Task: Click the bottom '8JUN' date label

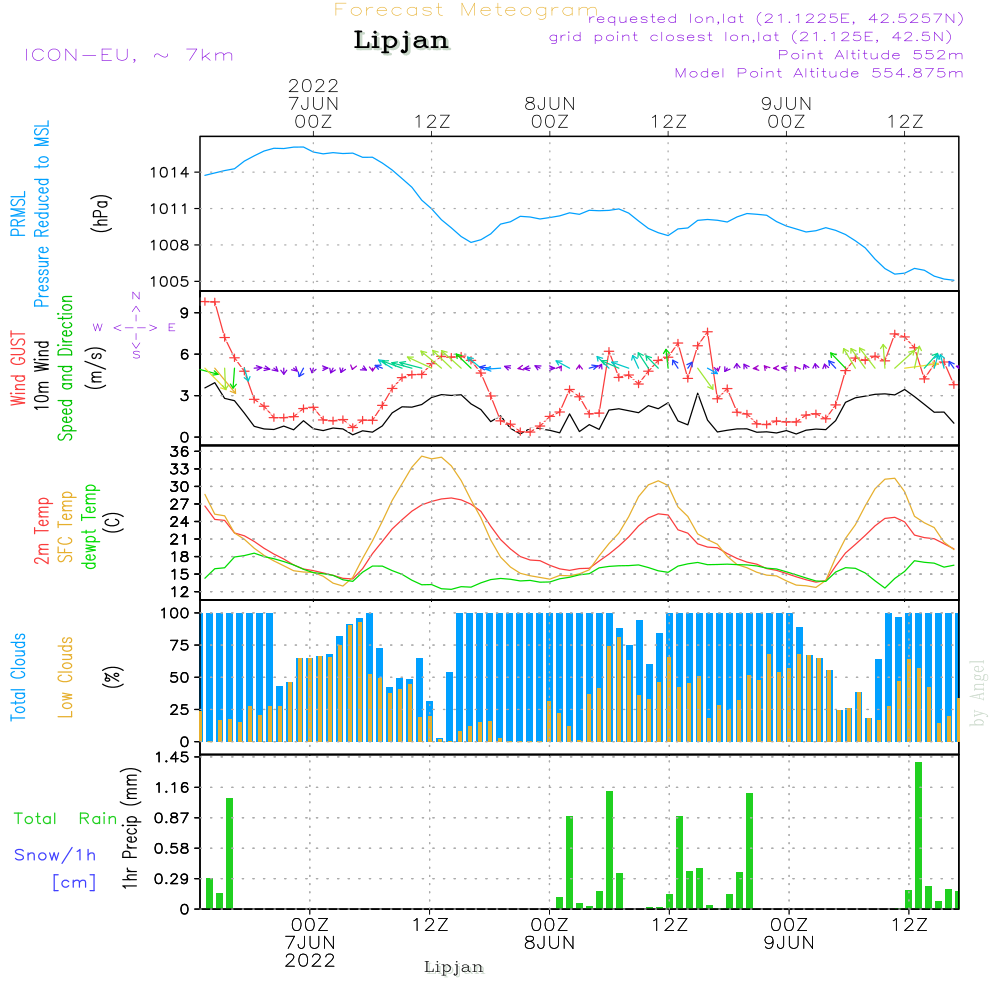Action: (x=550, y=943)
